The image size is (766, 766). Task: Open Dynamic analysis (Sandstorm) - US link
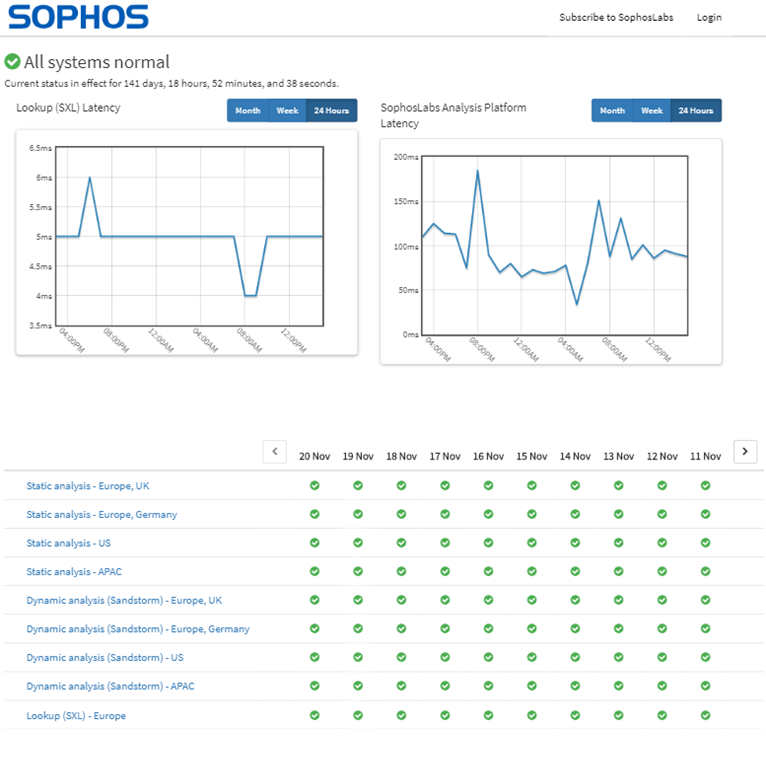105,658
